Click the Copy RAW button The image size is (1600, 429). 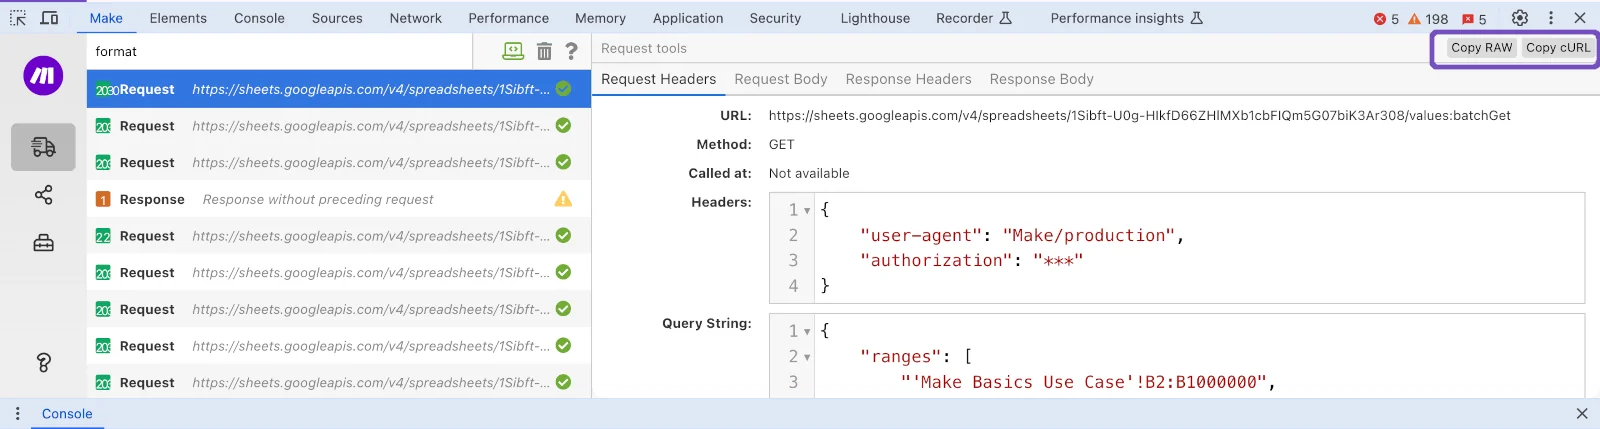[x=1481, y=48]
